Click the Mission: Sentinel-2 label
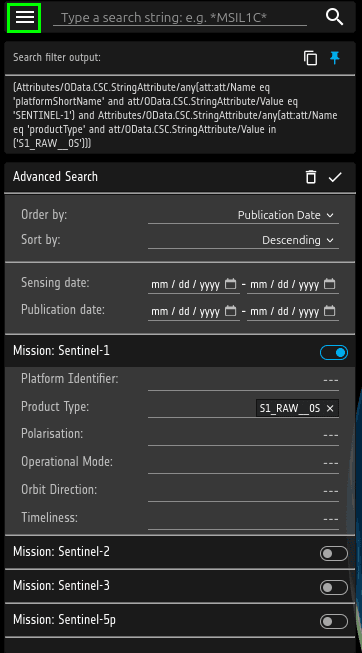 (x=61, y=552)
